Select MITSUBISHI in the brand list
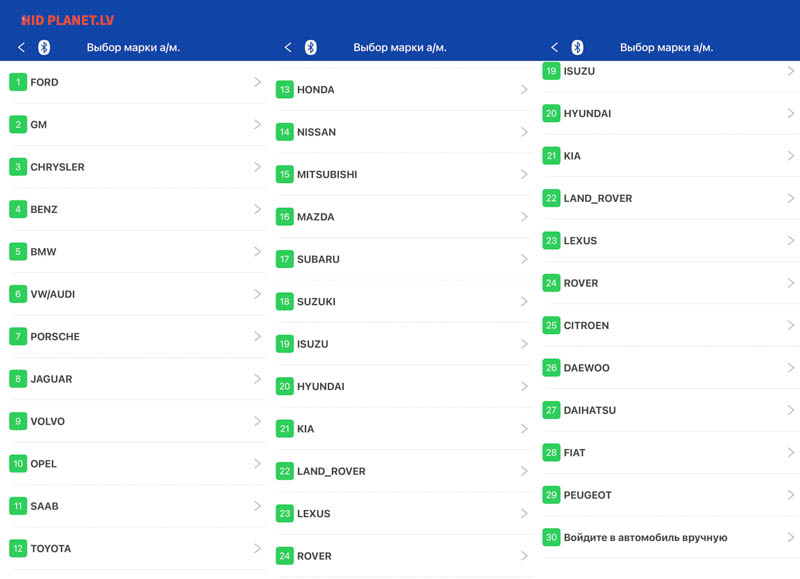The width and height of the screenshot is (800, 579). pos(327,175)
